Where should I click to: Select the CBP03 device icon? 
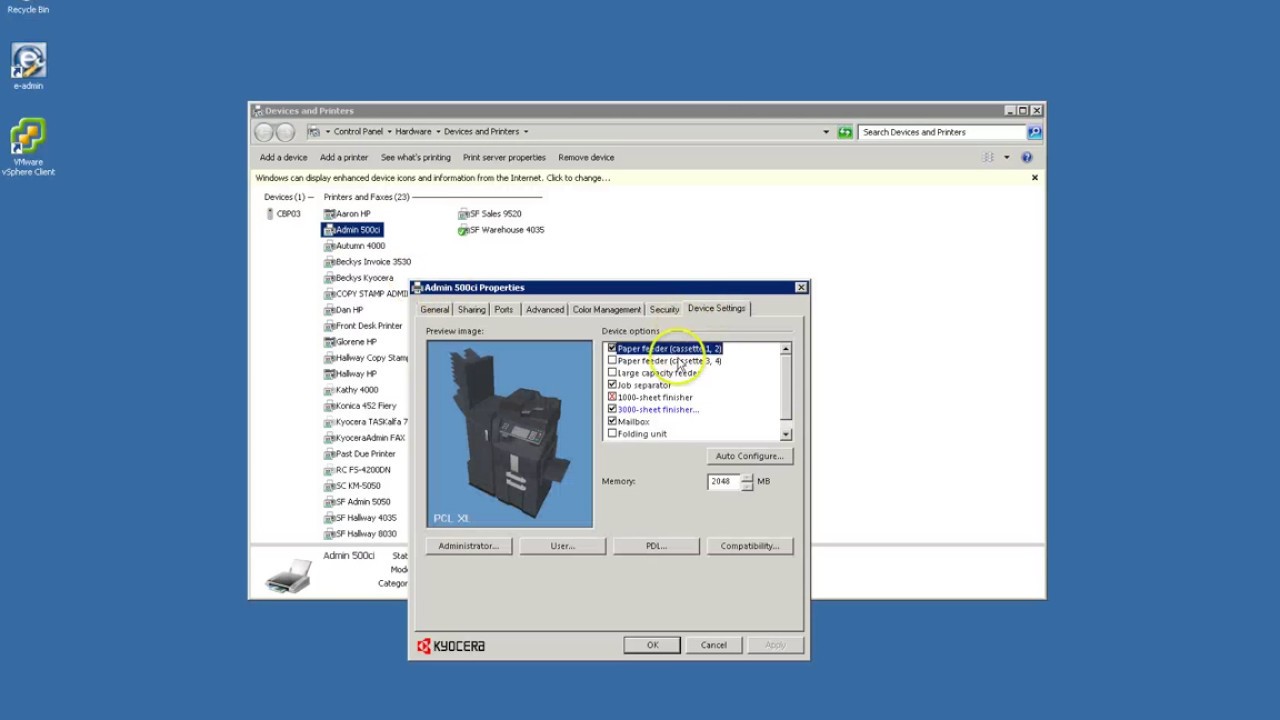283,214
